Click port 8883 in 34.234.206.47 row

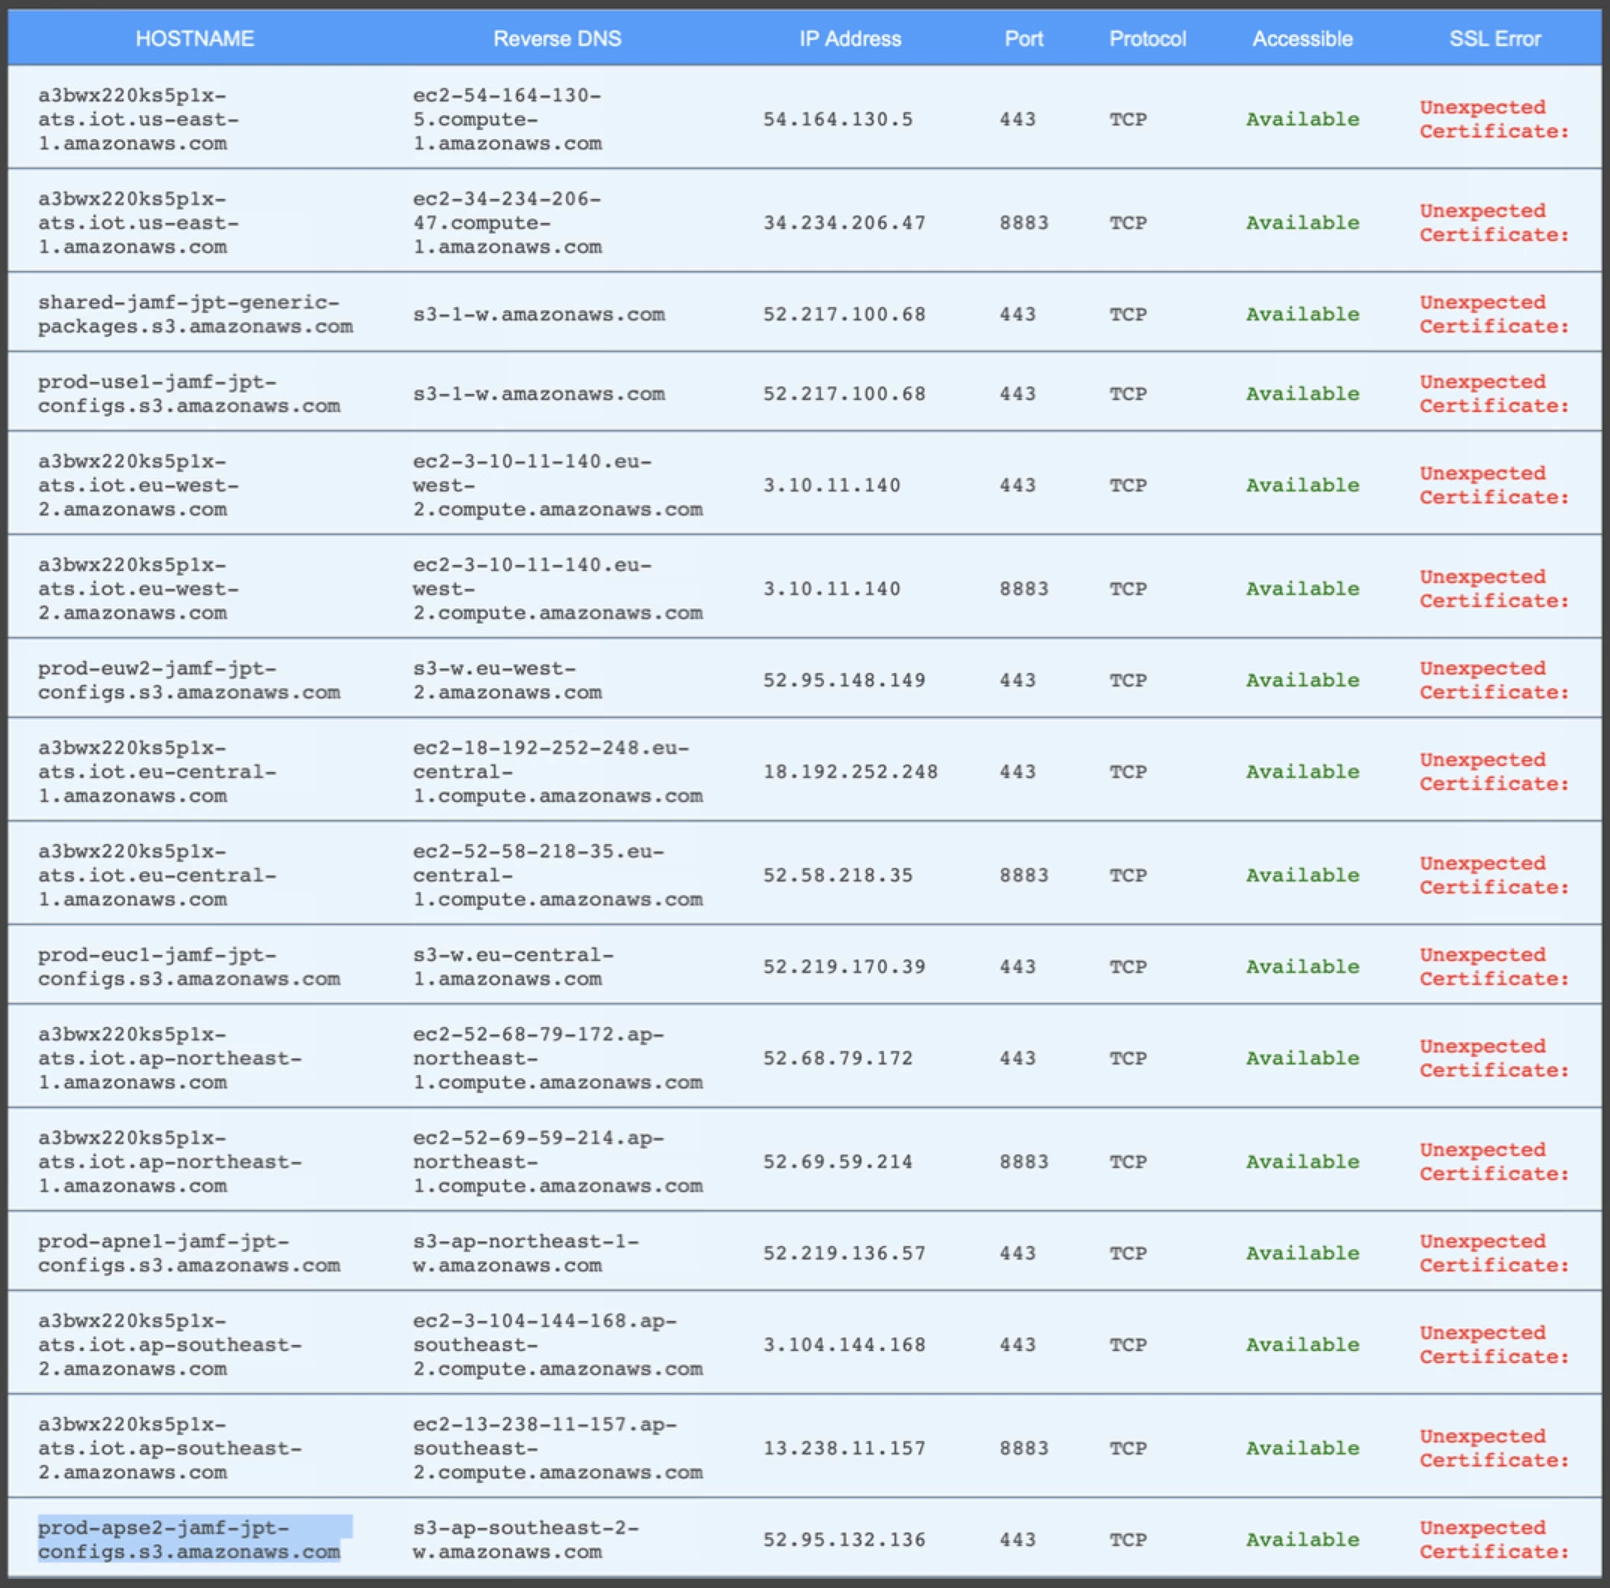[x=1024, y=223]
